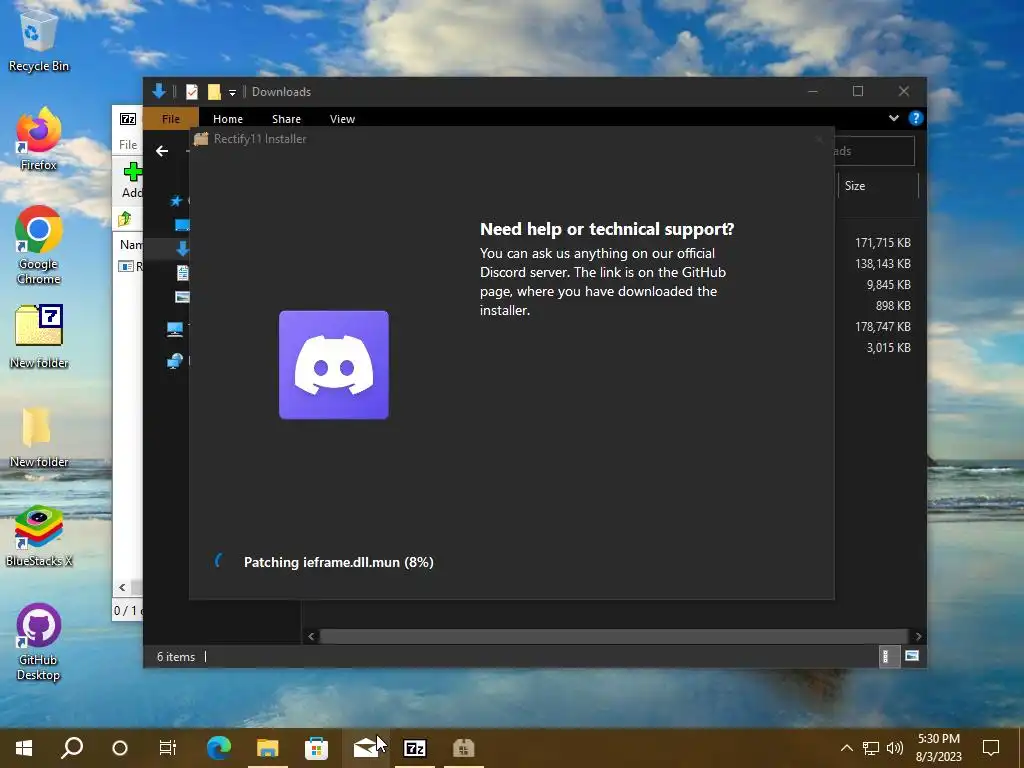
Task: Select Downloads arrow in the navigation pane
Action: (x=182, y=248)
